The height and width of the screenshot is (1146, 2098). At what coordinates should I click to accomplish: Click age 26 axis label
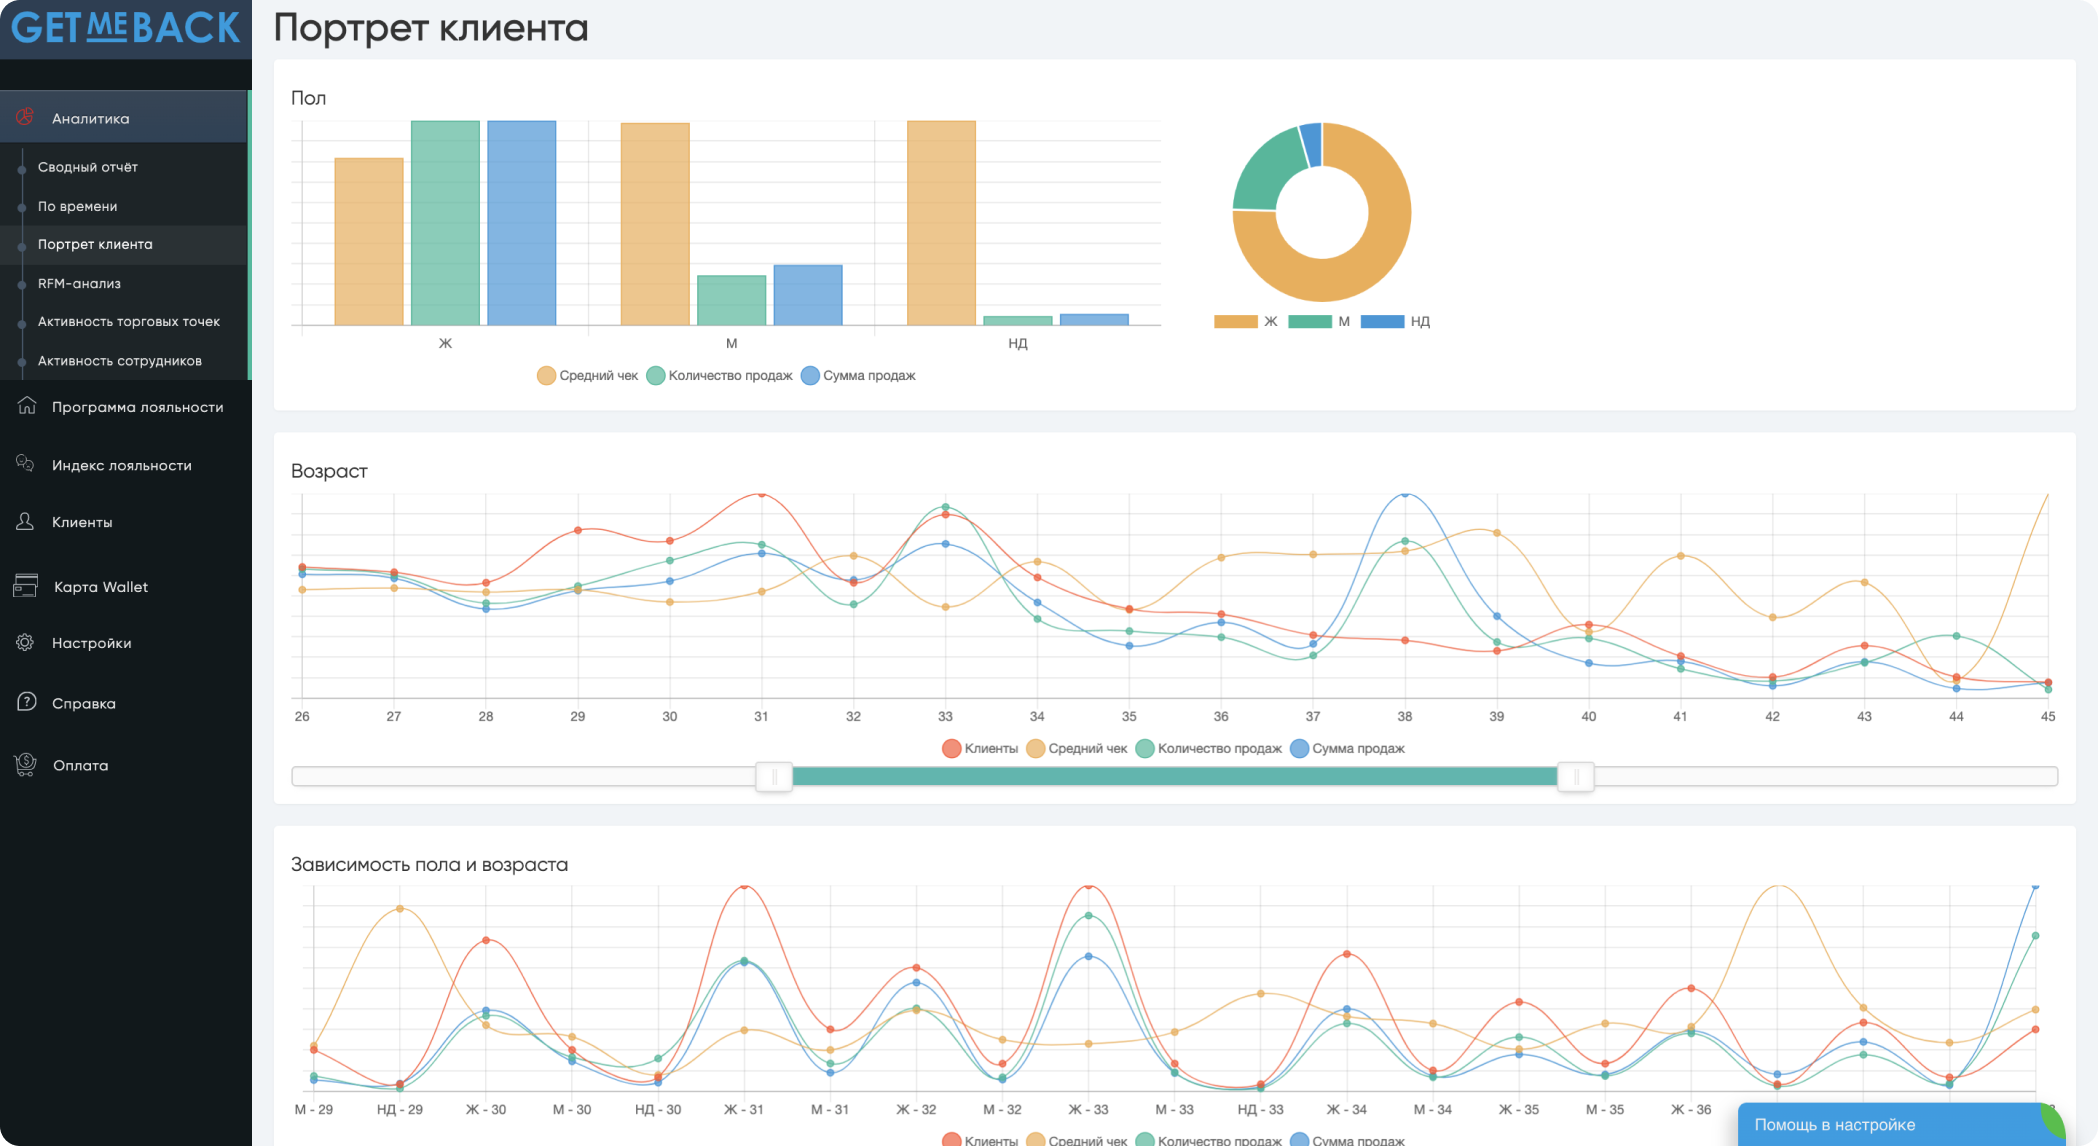[302, 716]
